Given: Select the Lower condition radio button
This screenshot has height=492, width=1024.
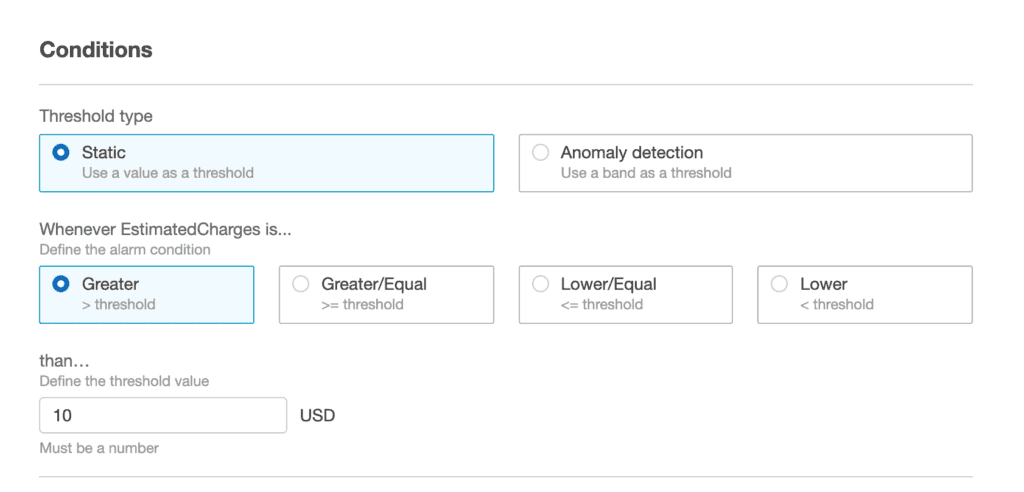Looking at the screenshot, I should pyautogui.click(x=780, y=284).
